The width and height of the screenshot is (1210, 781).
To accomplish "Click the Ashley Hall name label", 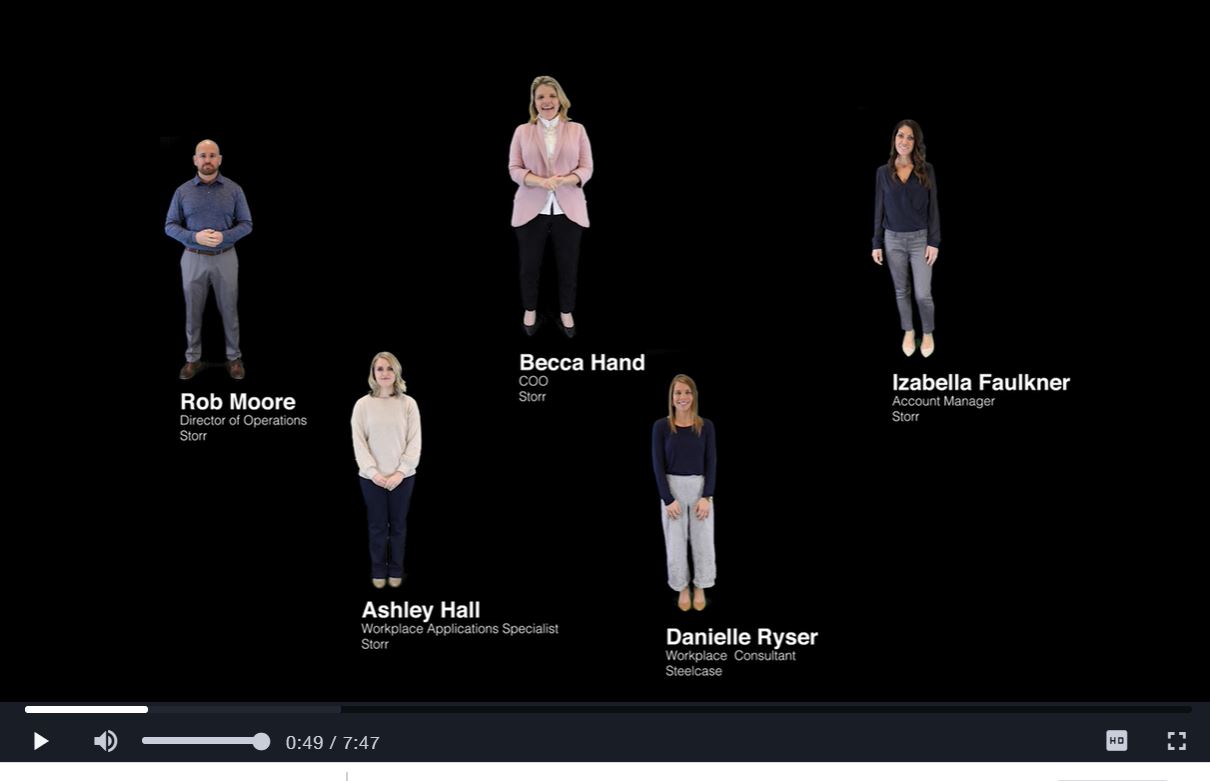I will [420, 610].
